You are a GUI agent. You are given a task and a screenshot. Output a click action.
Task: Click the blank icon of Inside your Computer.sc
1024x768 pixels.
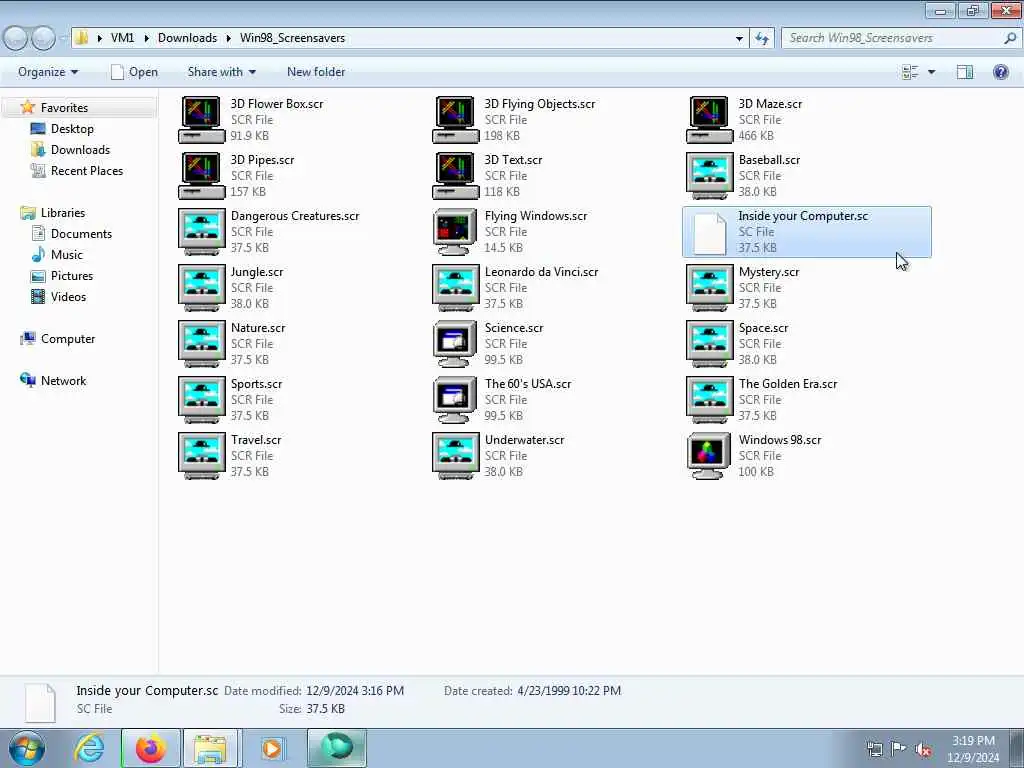pos(709,232)
